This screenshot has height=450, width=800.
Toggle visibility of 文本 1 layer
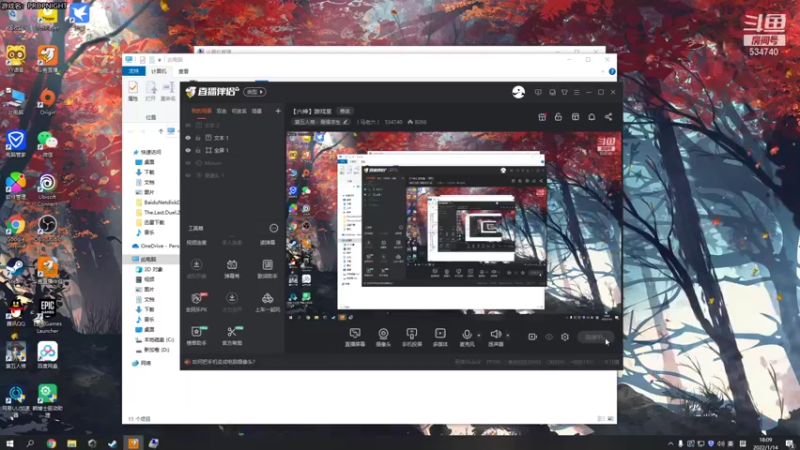[188, 138]
